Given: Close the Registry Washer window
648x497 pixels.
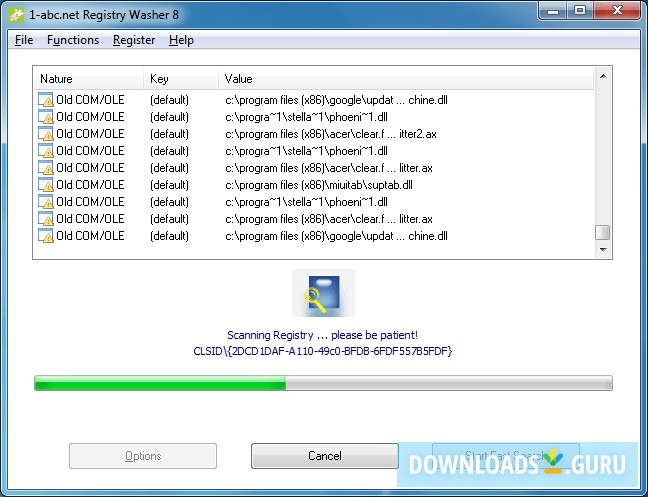Looking at the screenshot, I should pyautogui.click(x=617, y=11).
